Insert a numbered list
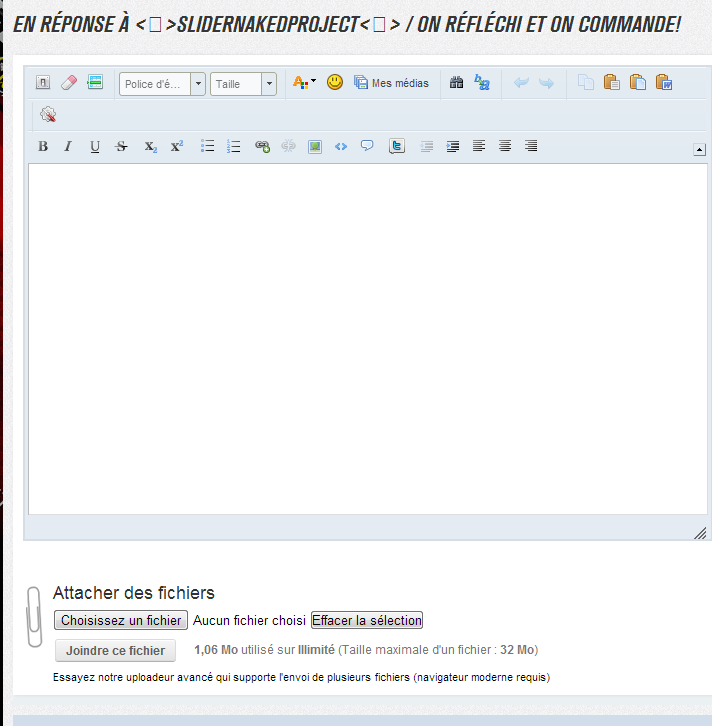712x726 pixels. pos(234,146)
